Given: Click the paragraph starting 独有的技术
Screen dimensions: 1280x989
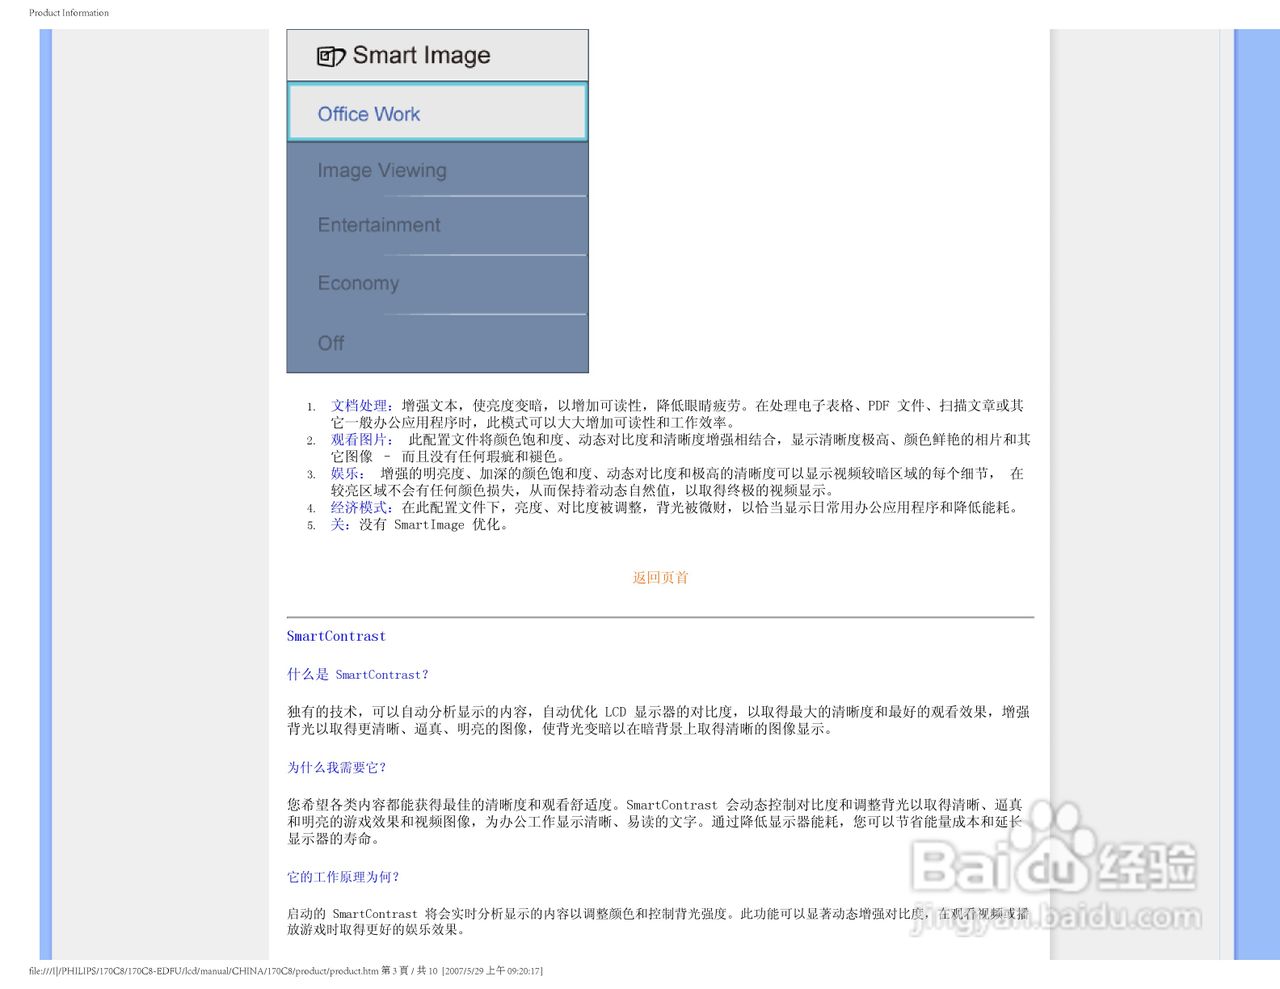Looking at the screenshot, I should coord(658,720).
